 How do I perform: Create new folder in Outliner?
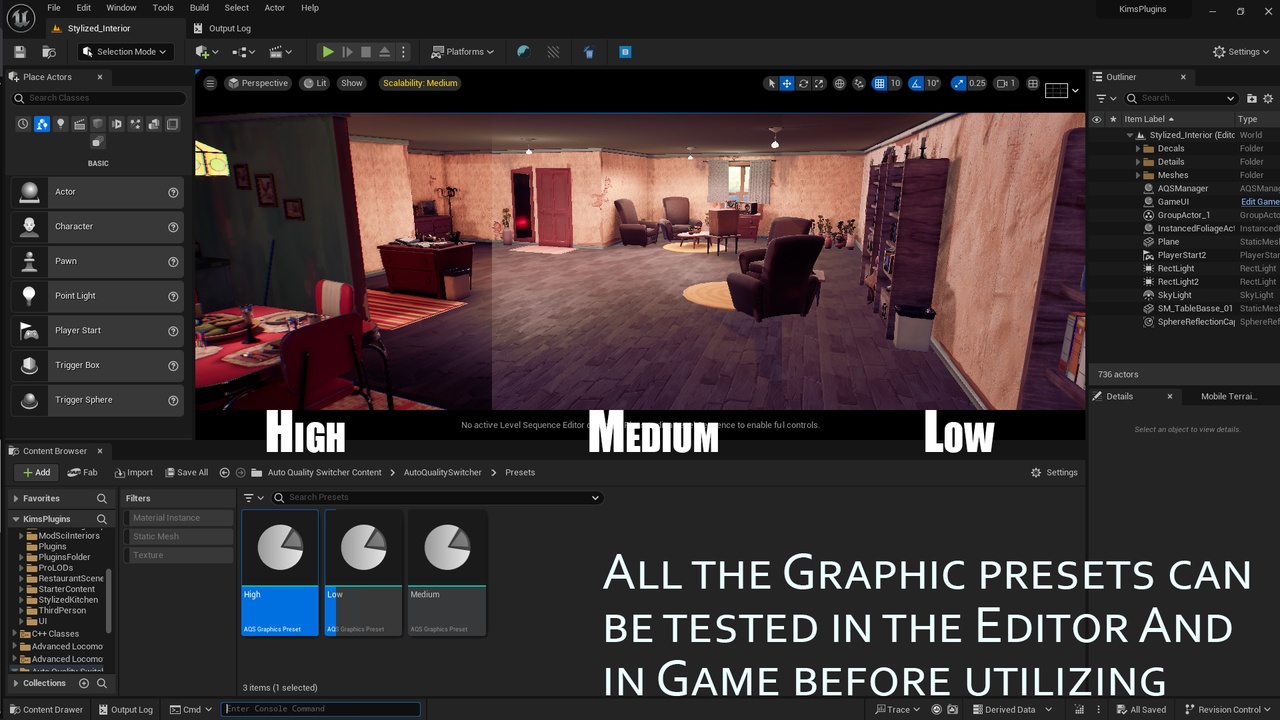[x=1250, y=98]
